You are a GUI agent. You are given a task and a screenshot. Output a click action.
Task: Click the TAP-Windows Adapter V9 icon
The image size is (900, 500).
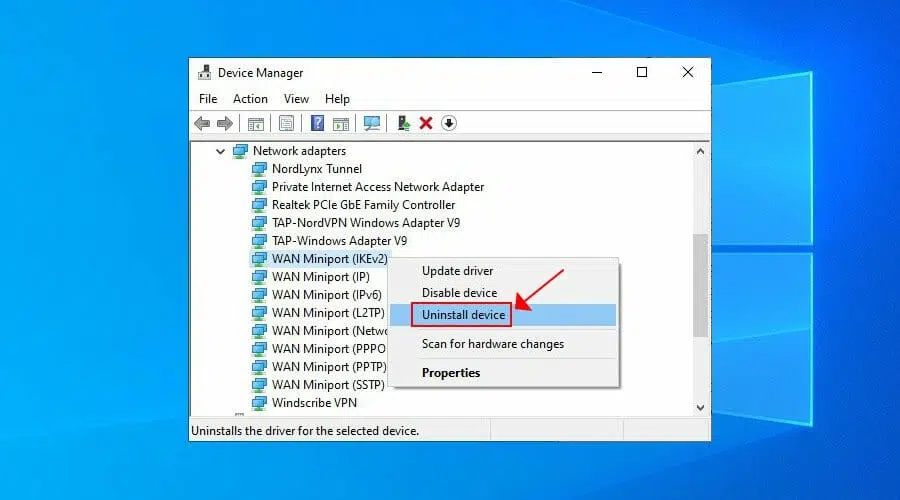tap(259, 241)
